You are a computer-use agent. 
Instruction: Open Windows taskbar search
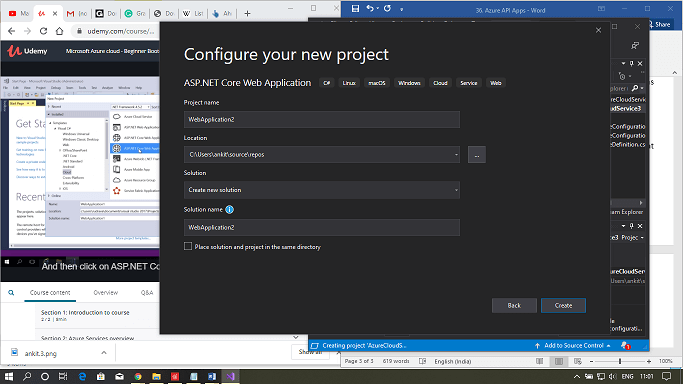(27, 376)
